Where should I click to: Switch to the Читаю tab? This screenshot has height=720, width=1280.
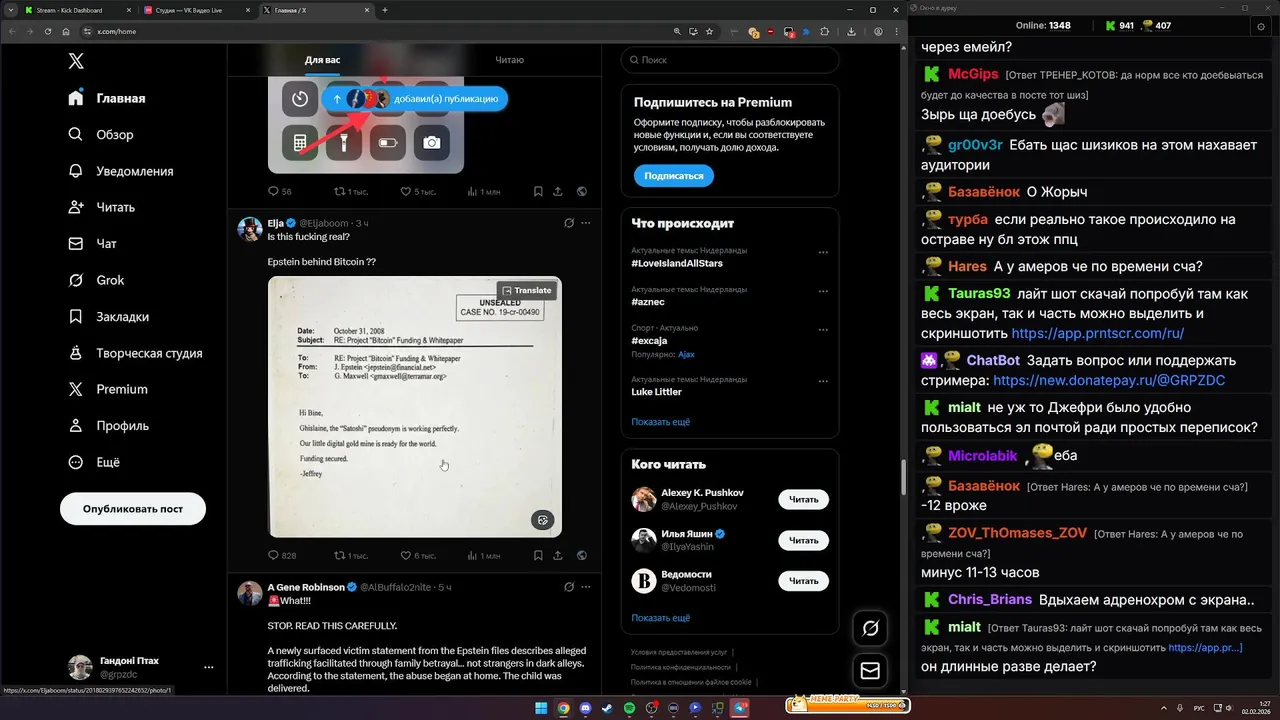point(509,60)
